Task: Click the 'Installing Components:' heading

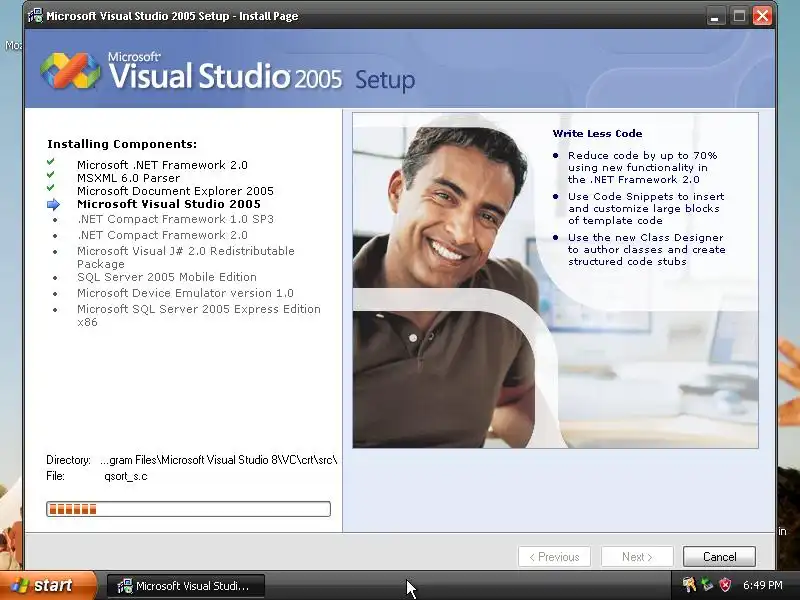Action: click(122, 144)
